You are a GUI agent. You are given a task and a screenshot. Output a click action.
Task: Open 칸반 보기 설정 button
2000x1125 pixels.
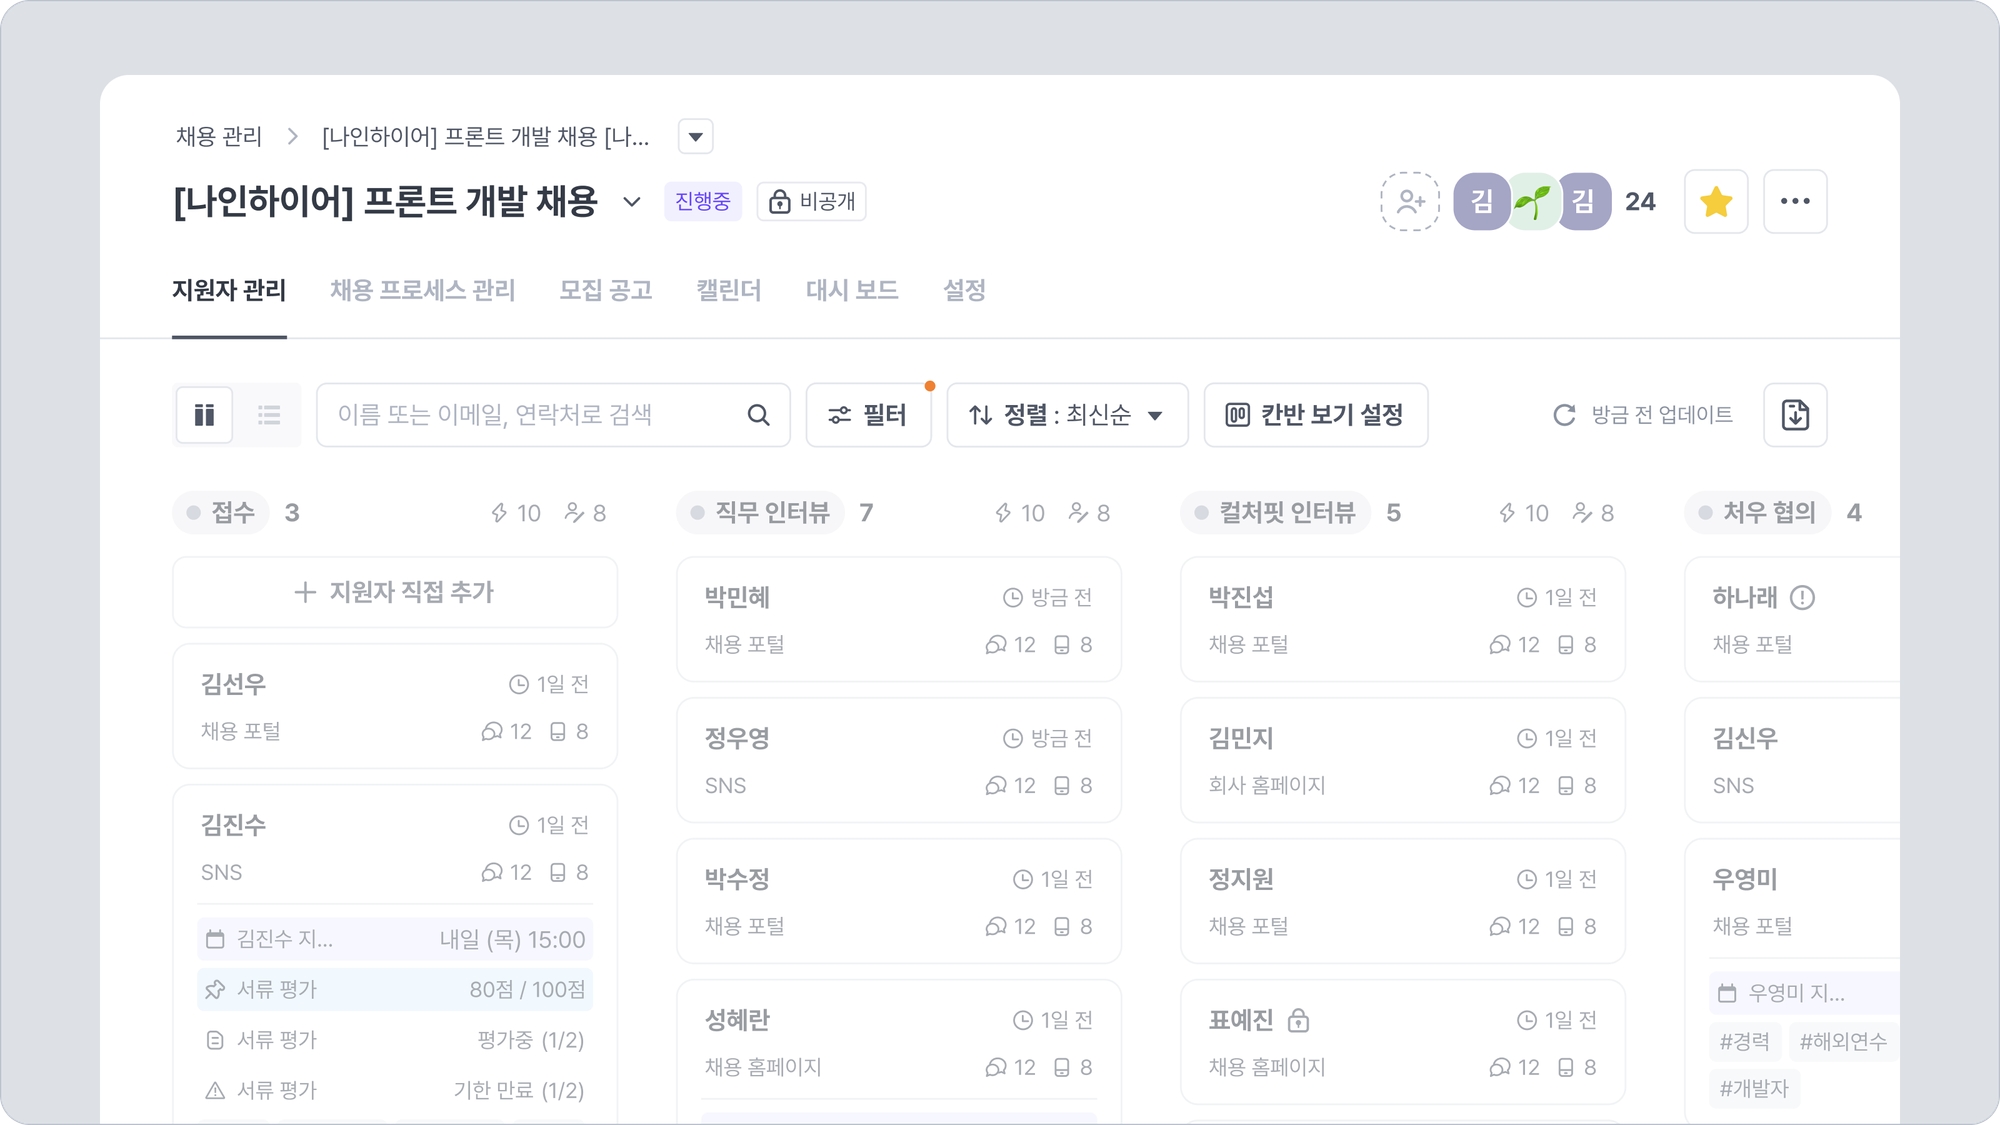point(1315,415)
